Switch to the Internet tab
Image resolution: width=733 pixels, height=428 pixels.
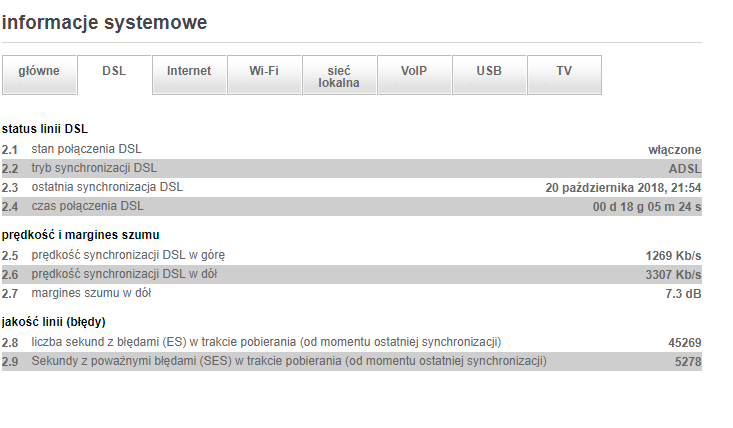click(x=189, y=72)
